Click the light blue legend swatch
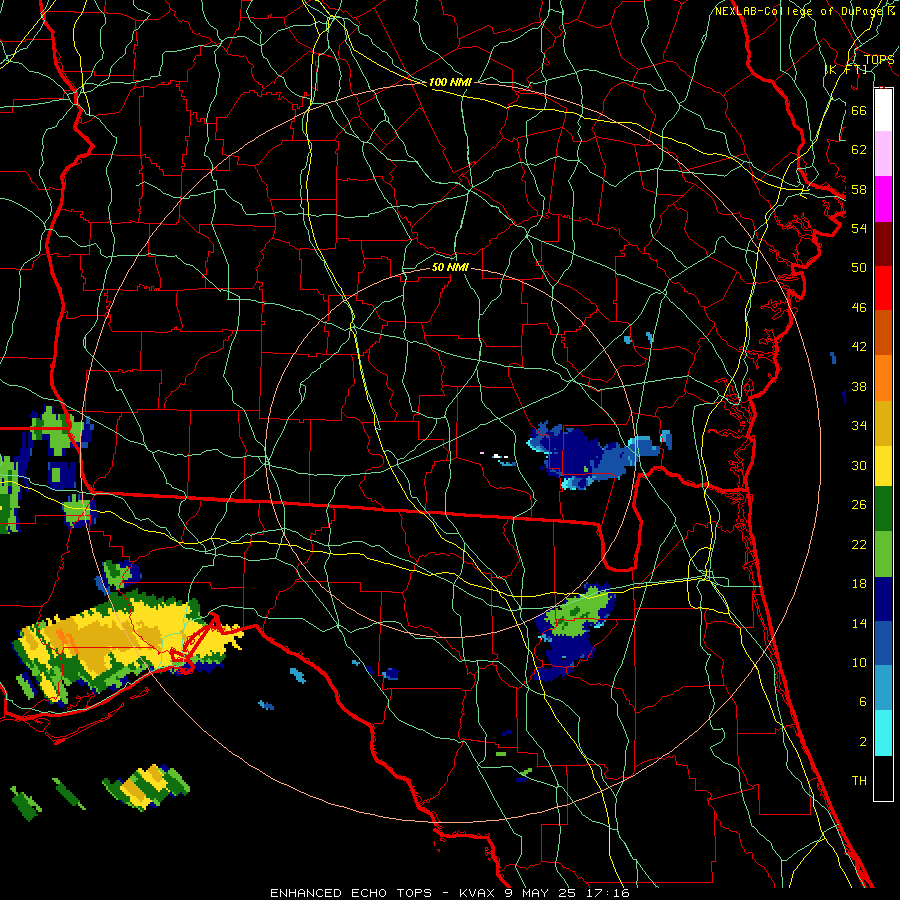Image resolution: width=900 pixels, height=900 pixels. click(883, 688)
